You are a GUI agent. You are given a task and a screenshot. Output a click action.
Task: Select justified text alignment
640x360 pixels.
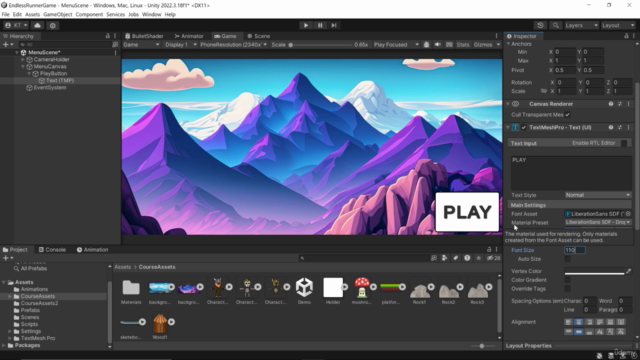[x=600, y=322]
